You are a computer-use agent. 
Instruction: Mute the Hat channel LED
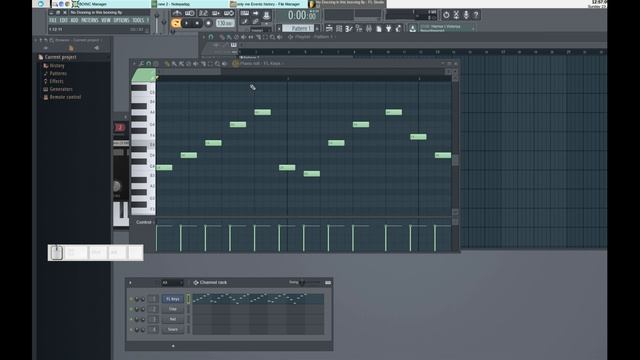point(131,320)
